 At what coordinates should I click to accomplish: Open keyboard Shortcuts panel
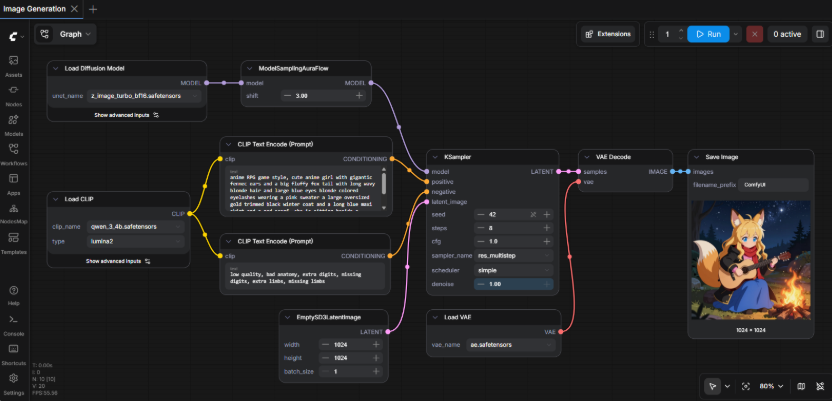(14, 354)
